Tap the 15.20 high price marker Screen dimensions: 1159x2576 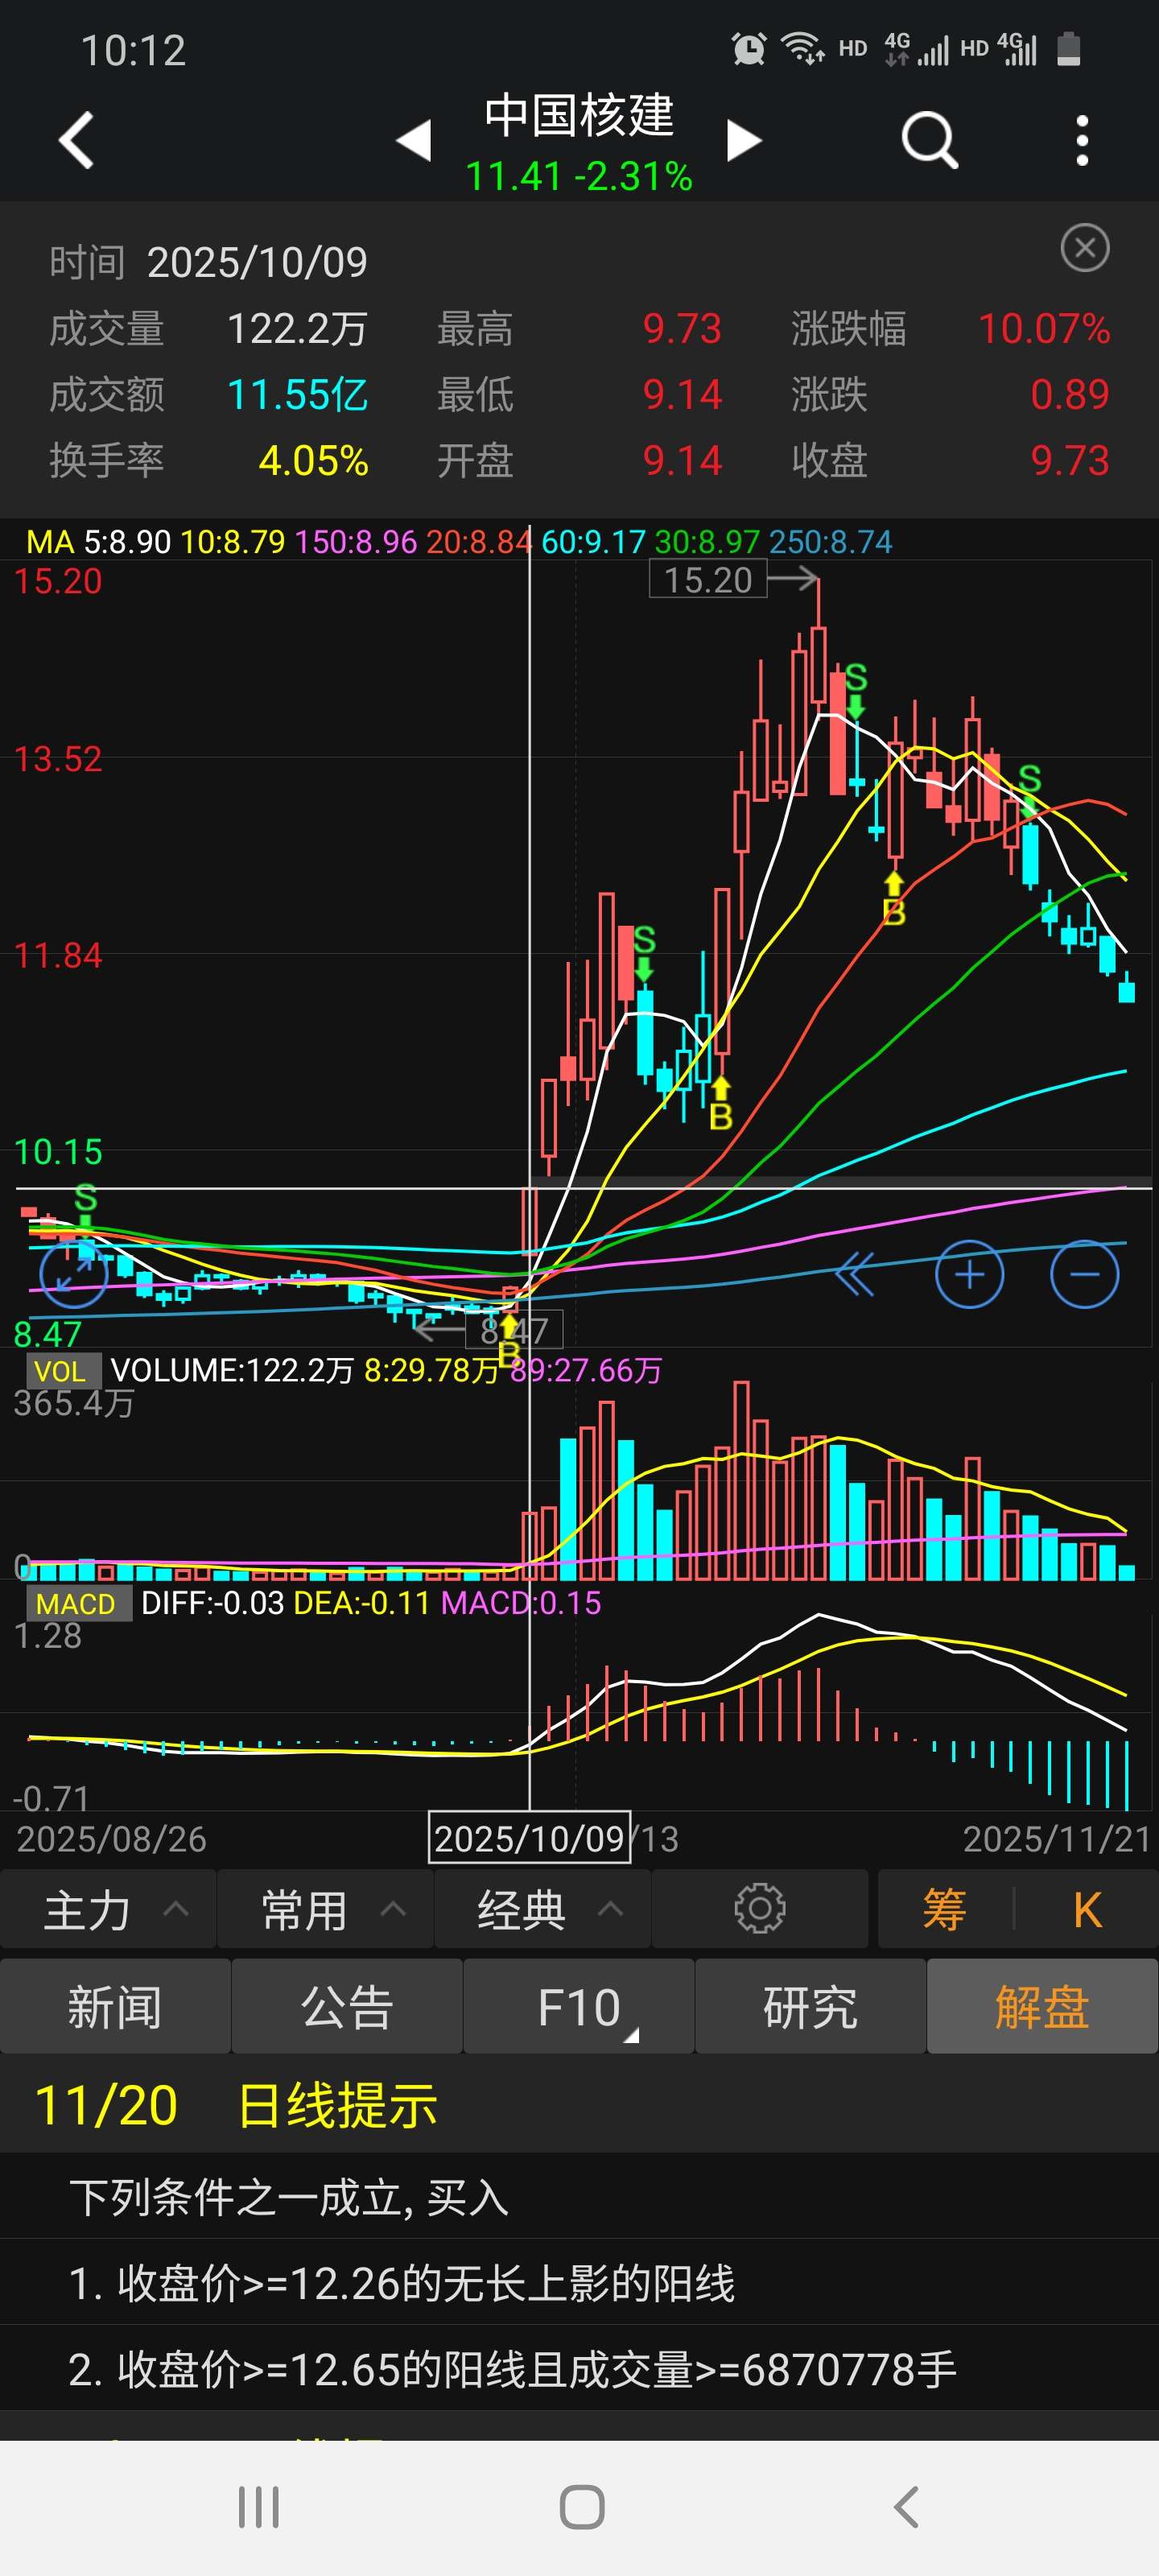[x=708, y=580]
